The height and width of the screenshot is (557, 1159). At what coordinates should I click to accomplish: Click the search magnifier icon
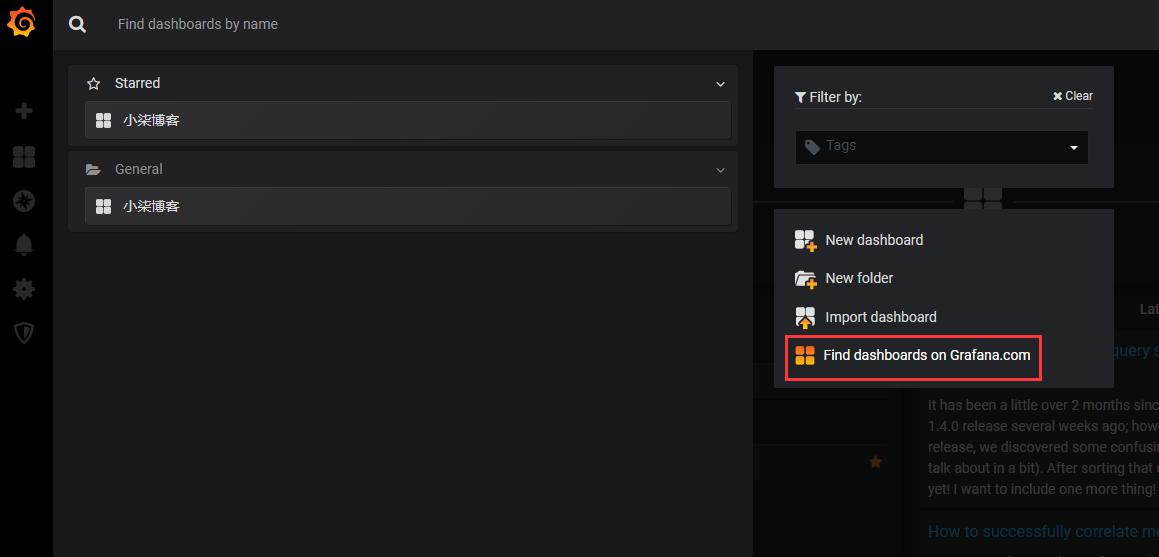78,24
